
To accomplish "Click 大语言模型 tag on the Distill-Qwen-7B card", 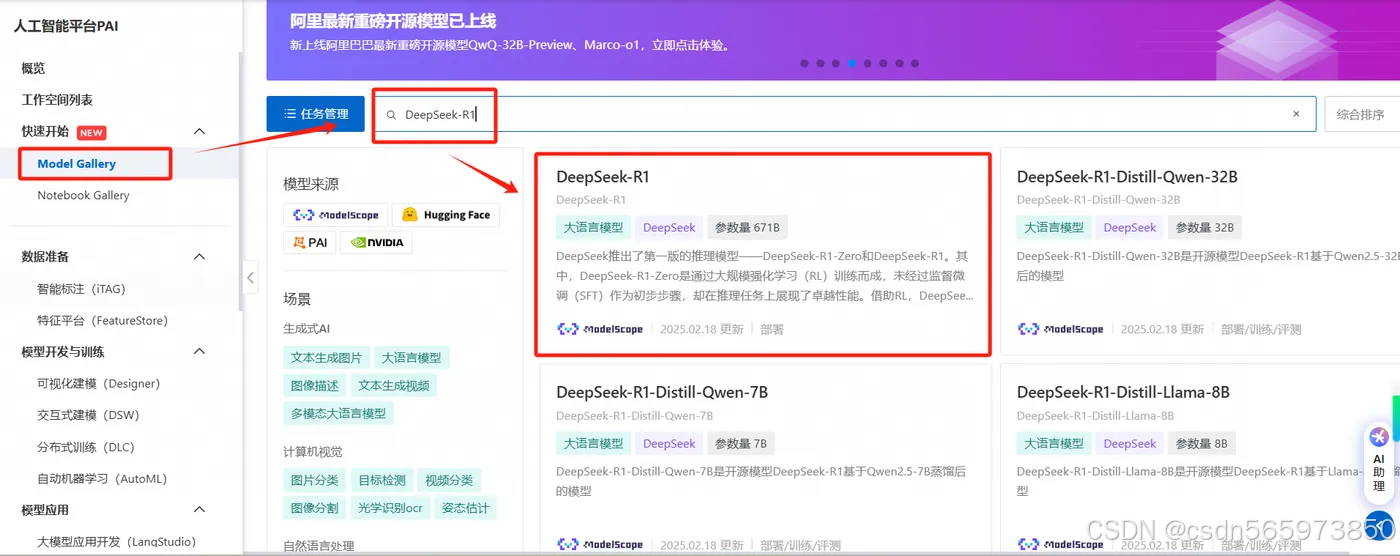I will point(593,443).
